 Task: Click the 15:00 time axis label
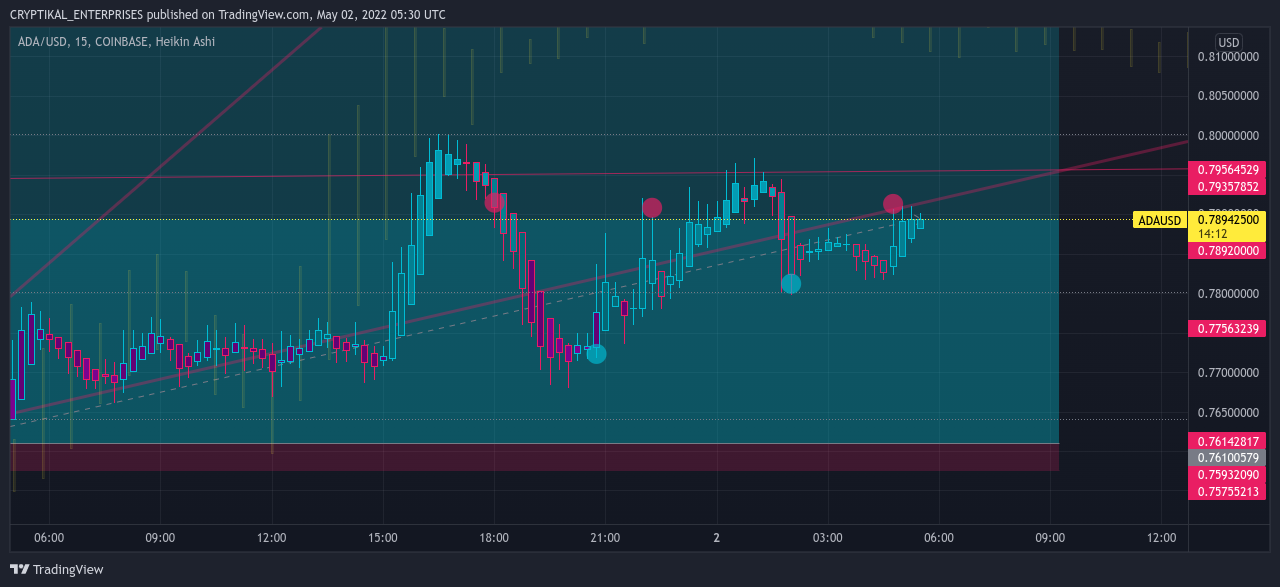click(x=383, y=538)
